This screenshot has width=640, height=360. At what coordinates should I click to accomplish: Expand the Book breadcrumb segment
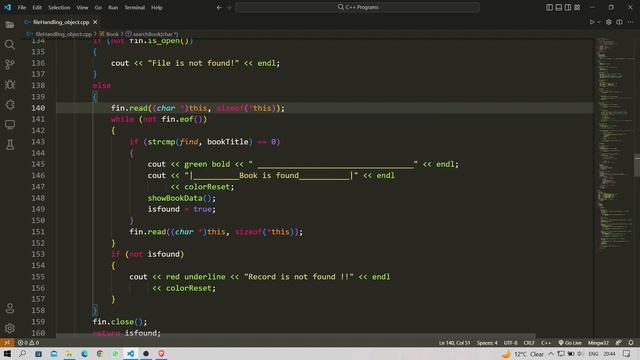[109, 34]
